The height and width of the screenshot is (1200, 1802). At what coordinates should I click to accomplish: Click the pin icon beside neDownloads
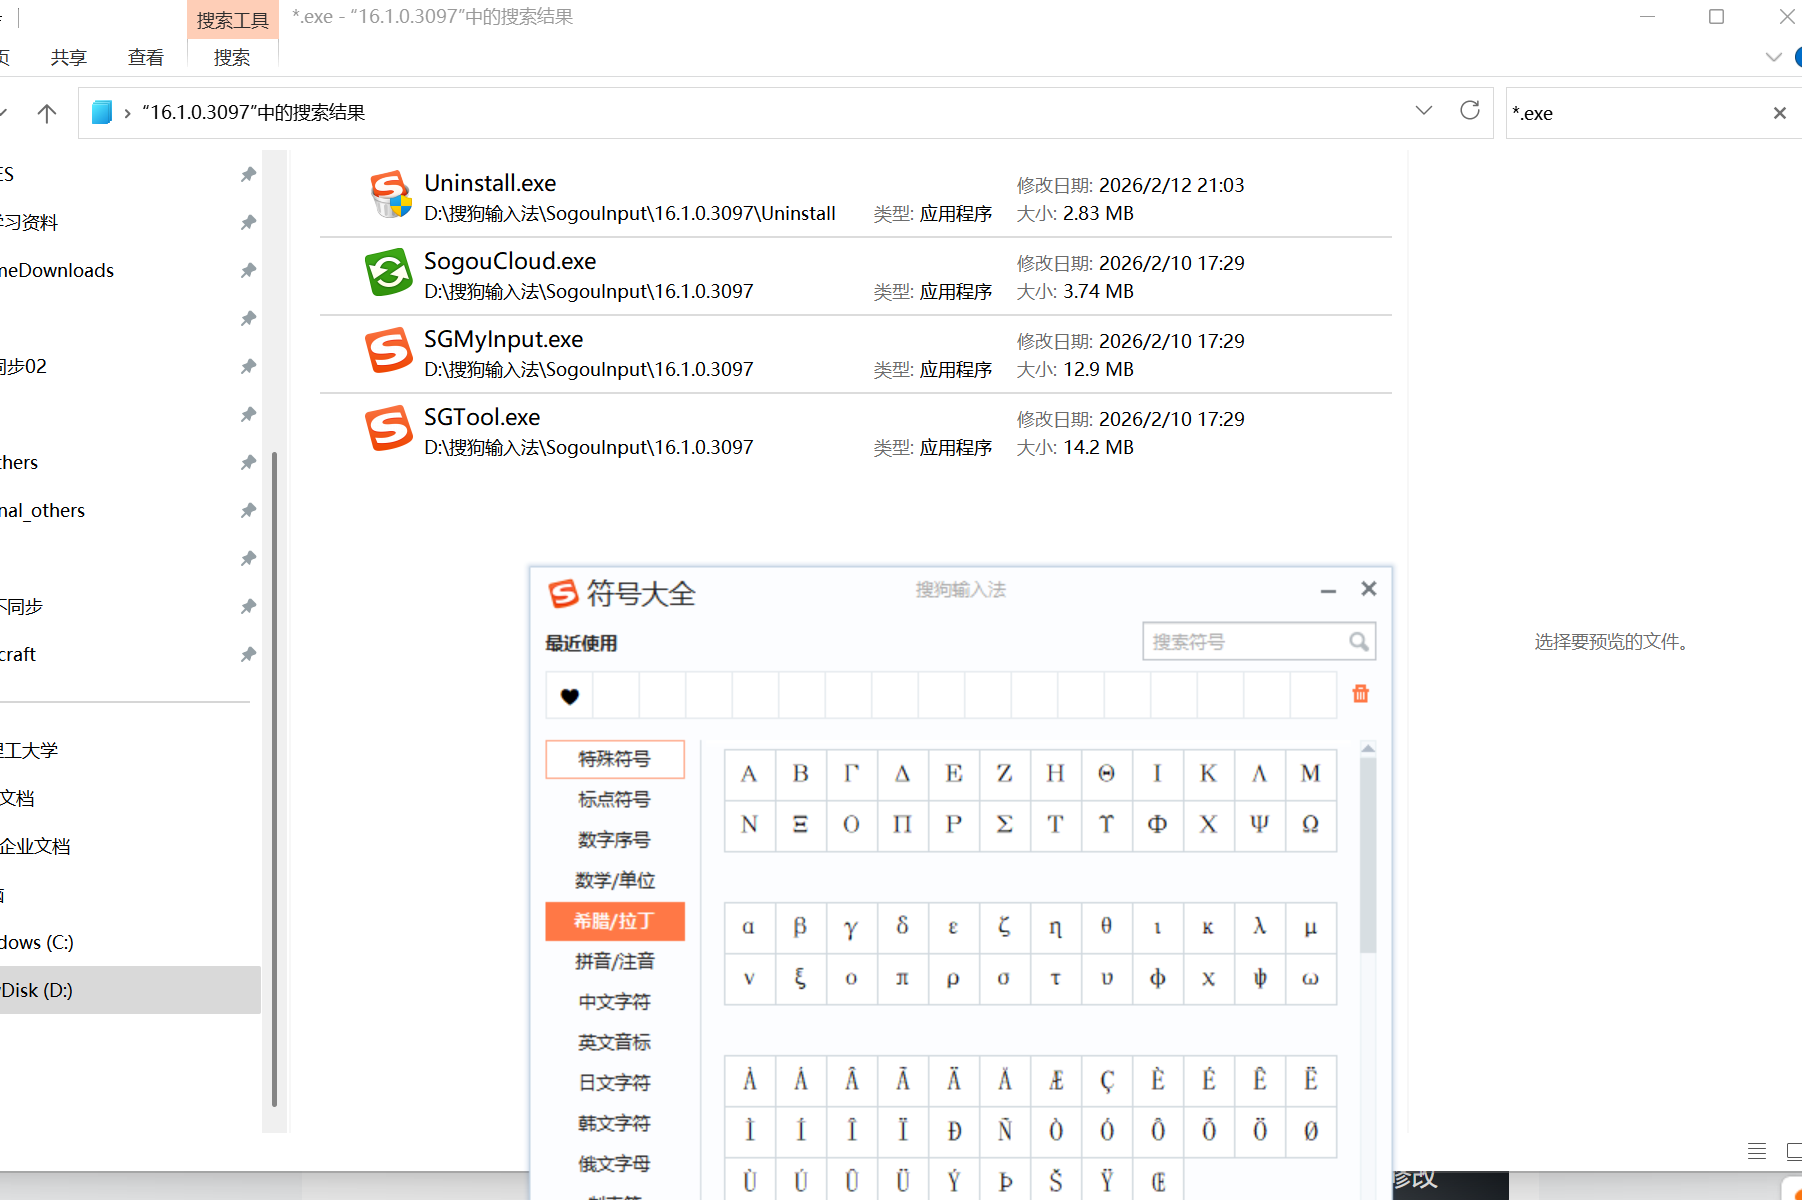(248, 270)
